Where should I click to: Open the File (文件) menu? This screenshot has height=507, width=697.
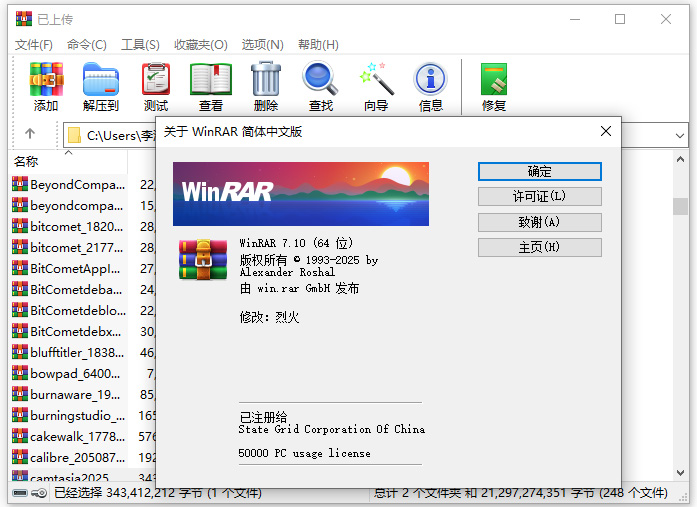(34, 45)
